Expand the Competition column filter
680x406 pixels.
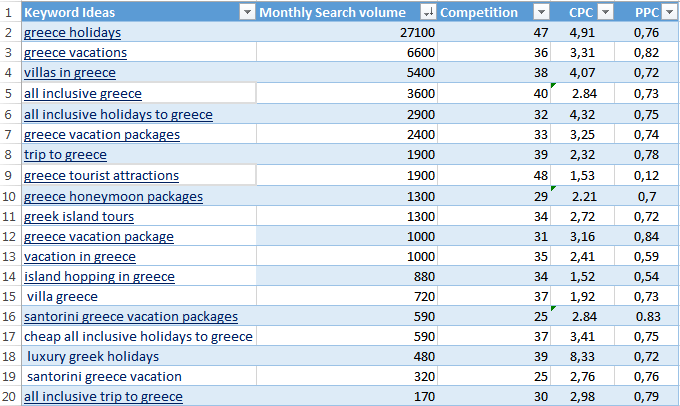pyautogui.click(x=541, y=12)
